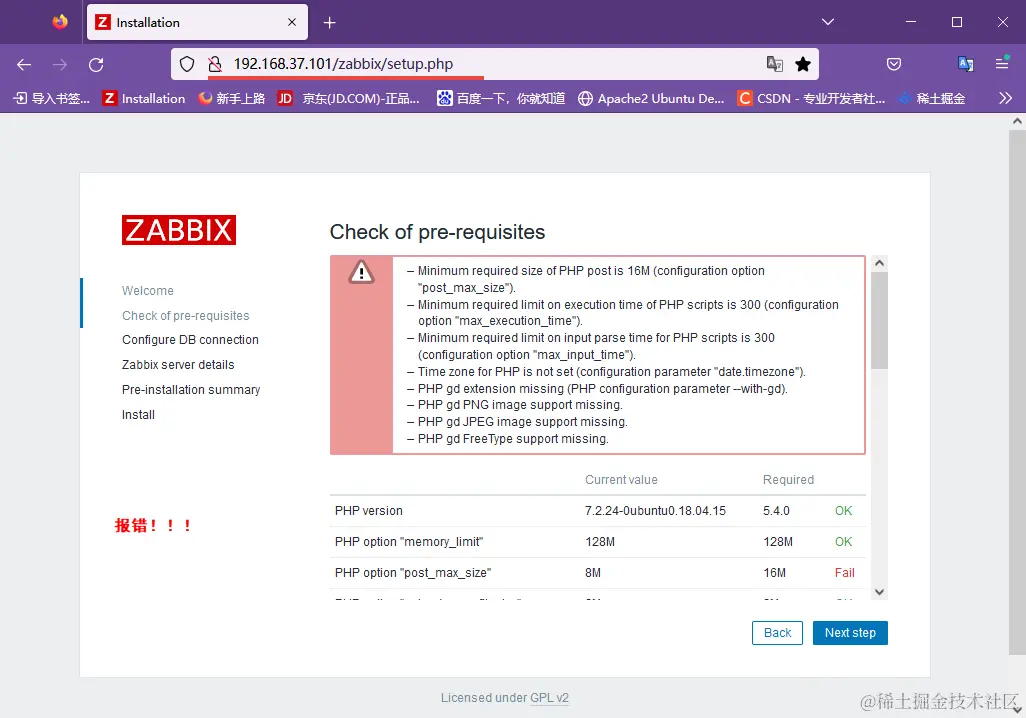Image resolution: width=1026 pixels, height=718 pixels.
Task: Click the requisites list scrollbar down arrow
Action: click(x=879, y=592)
